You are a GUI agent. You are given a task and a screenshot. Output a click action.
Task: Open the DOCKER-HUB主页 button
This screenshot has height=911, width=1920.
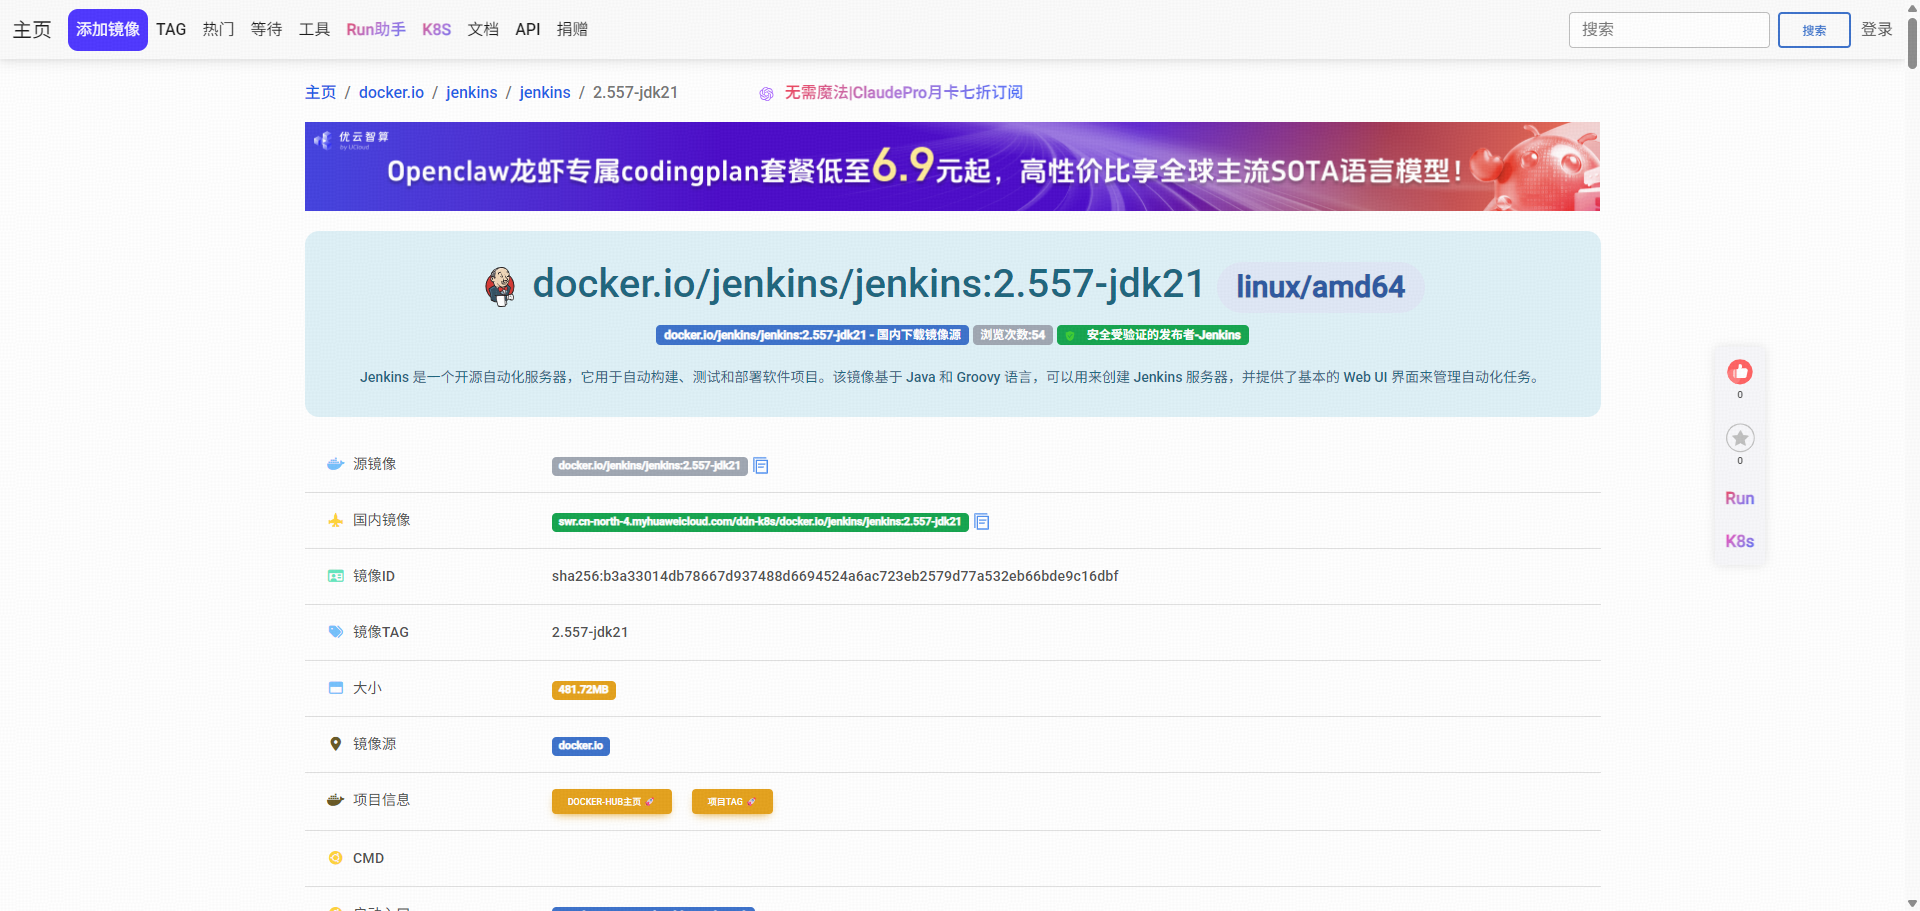point(612,802)
